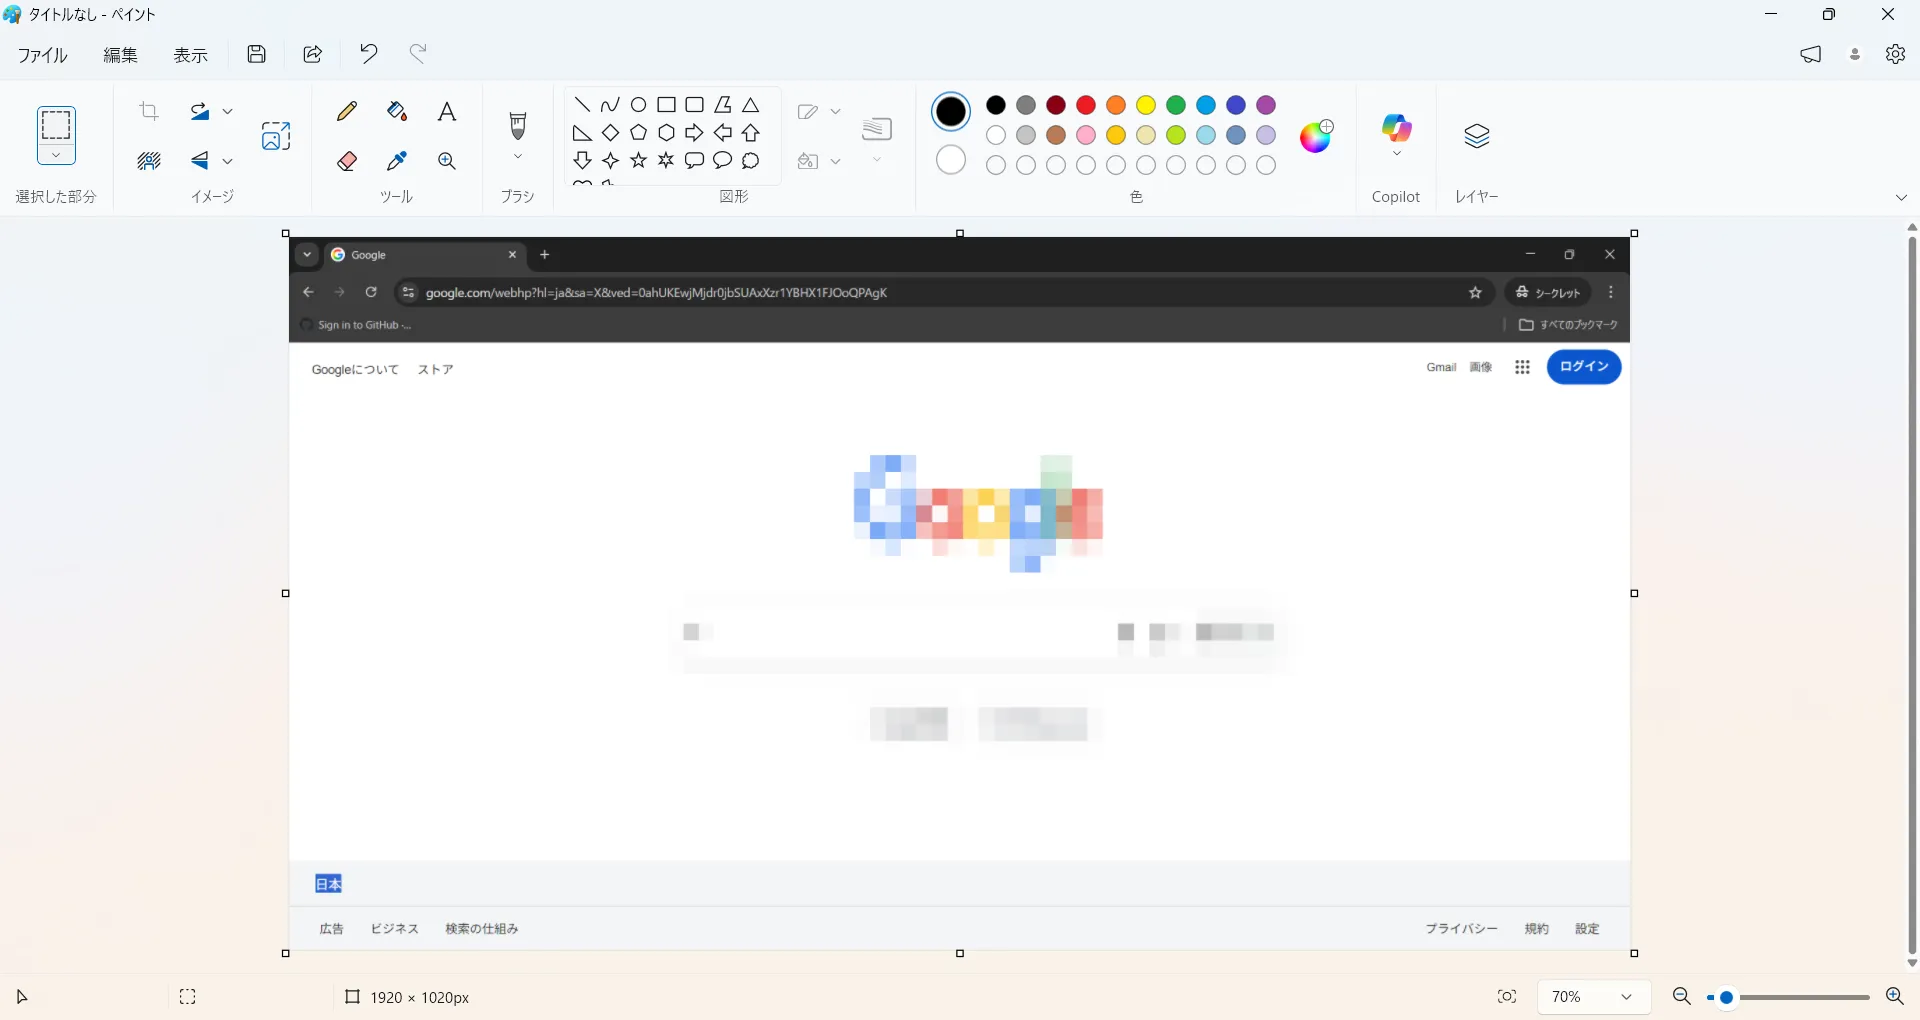Open the shape outline dropdown
This screenshot has height=1020, width=1920.
(x=836, y=111)
